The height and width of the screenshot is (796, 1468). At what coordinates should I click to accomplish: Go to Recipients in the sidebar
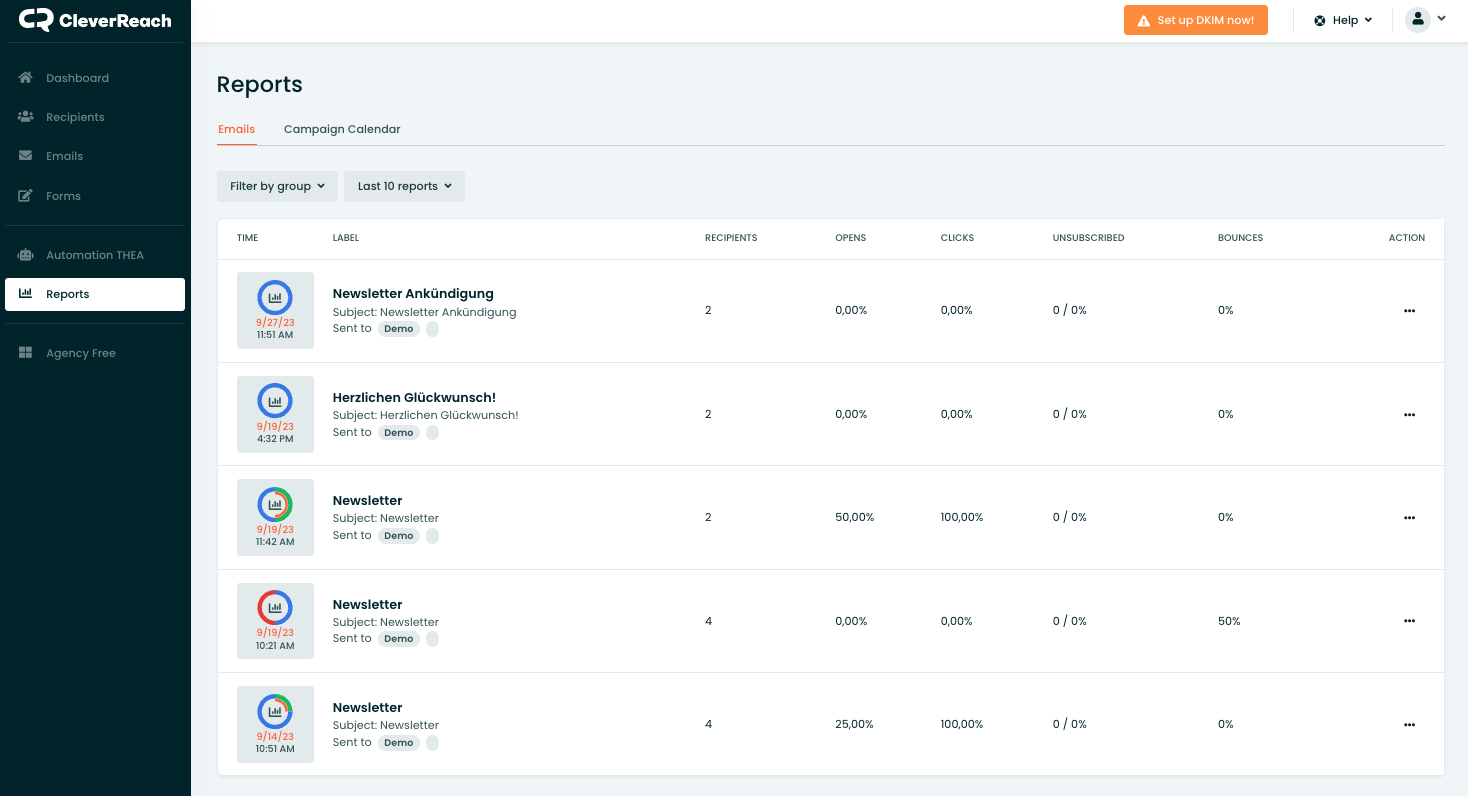tap(75, 117)
